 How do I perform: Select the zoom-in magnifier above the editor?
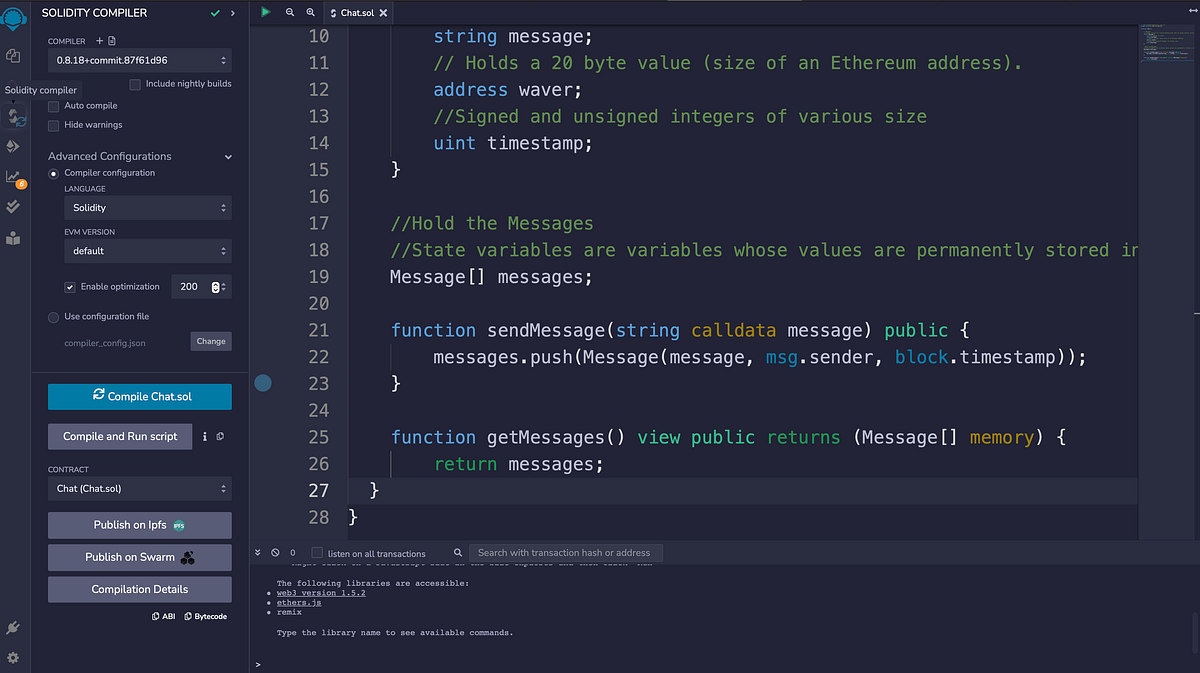310,12
